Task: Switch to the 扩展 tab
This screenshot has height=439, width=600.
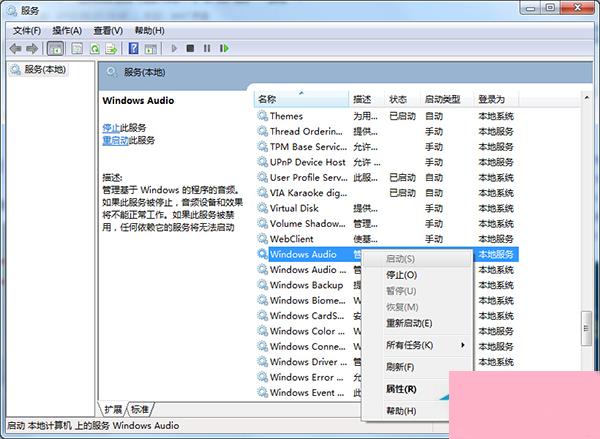Action: click(113, 410)
